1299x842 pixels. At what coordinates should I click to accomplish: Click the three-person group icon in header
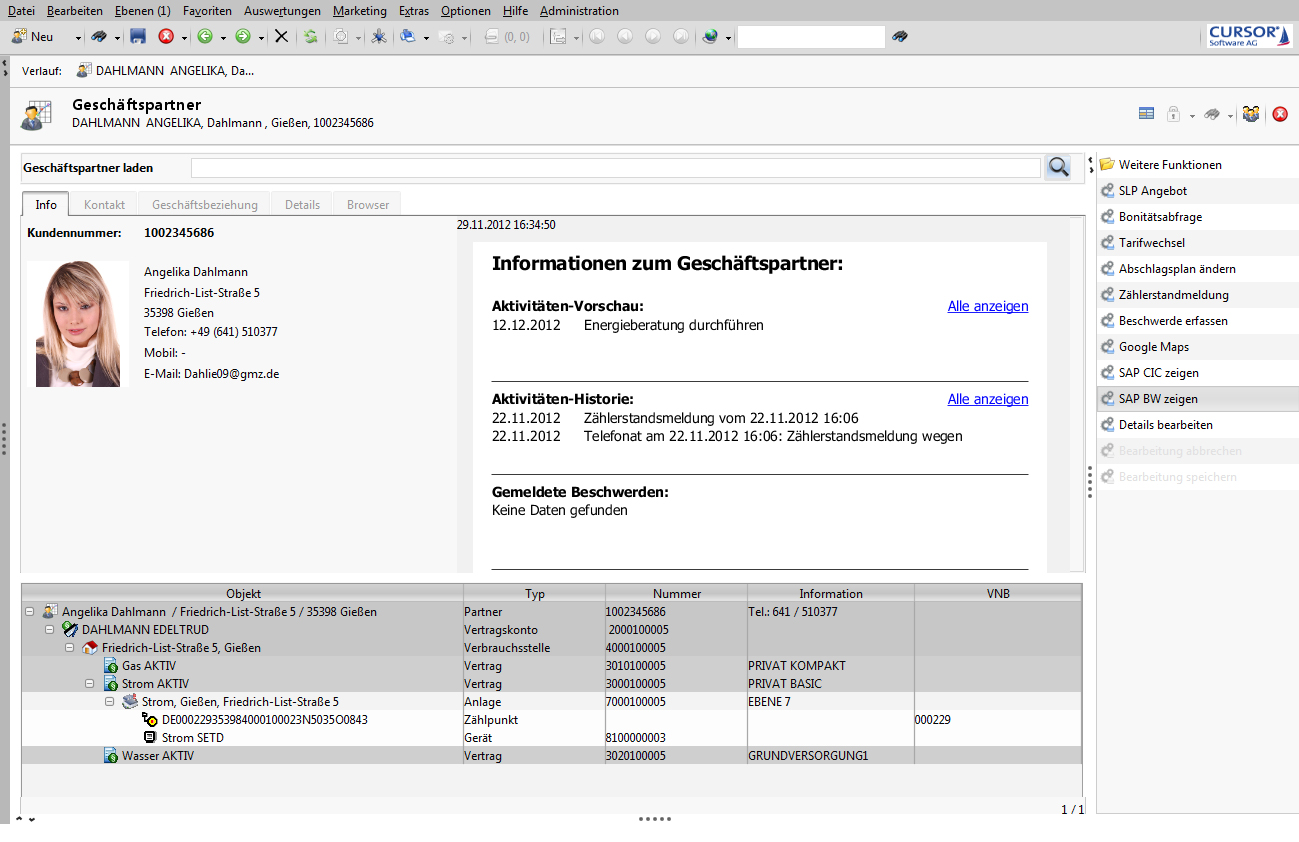pos(1251,114)
